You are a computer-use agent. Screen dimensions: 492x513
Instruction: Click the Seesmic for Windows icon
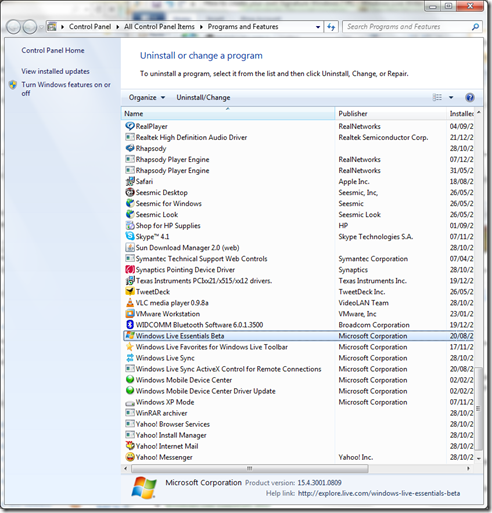tap(130, 203)
